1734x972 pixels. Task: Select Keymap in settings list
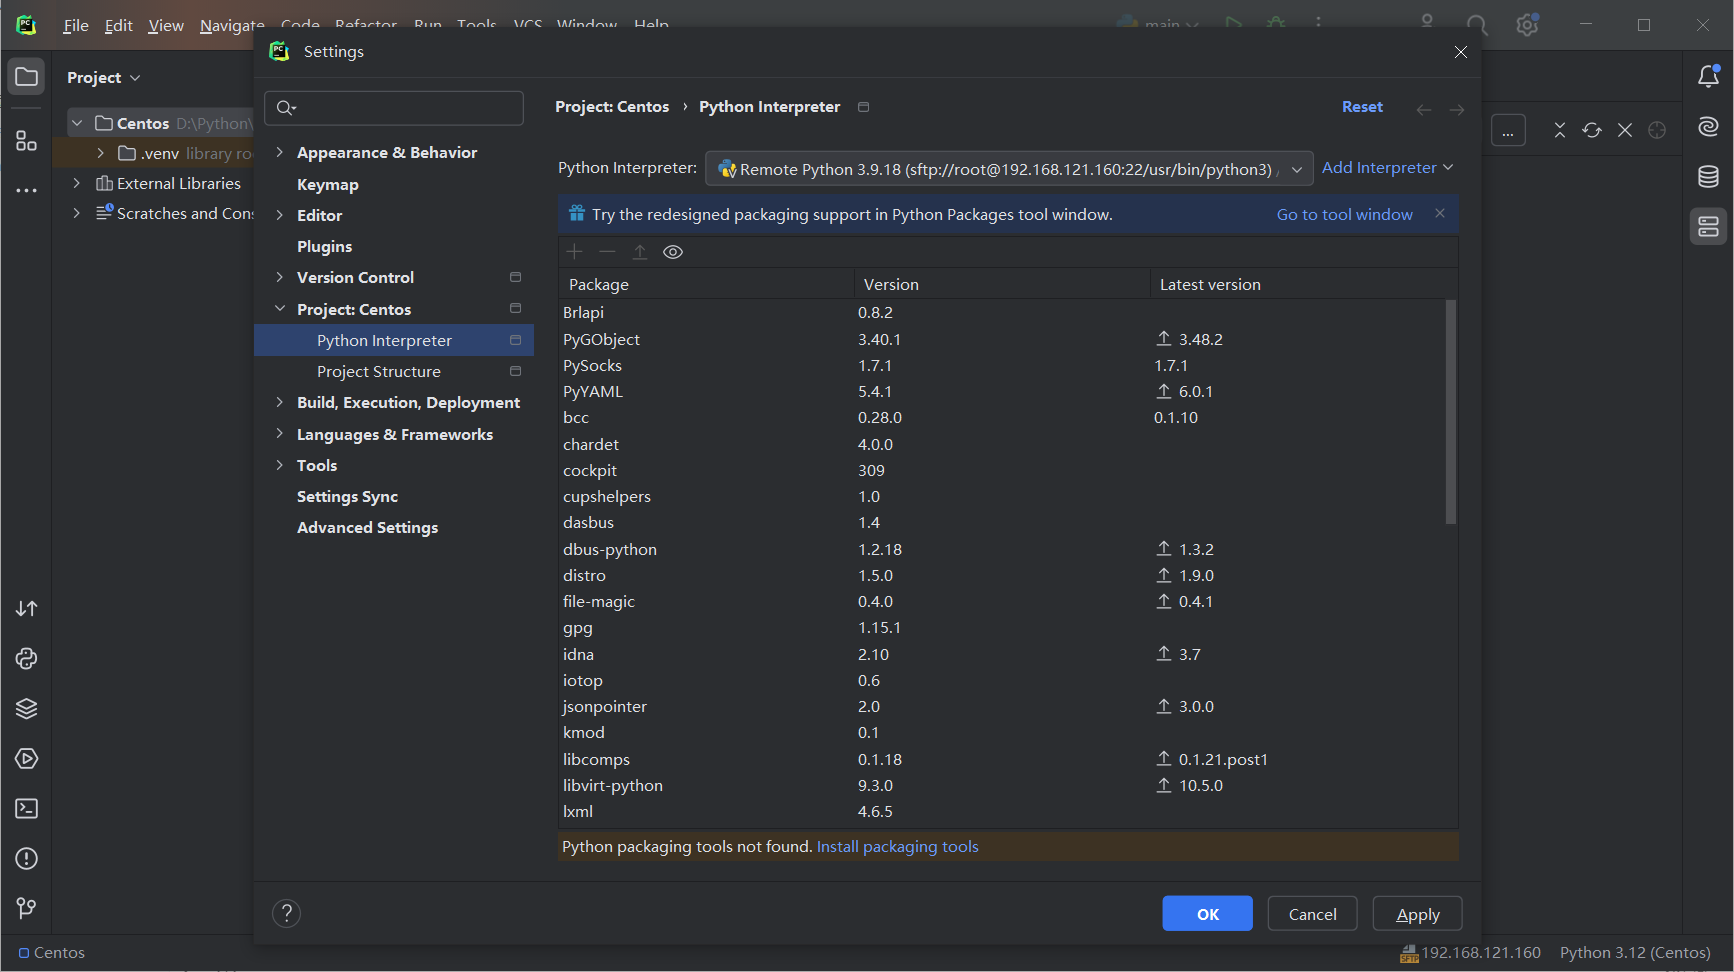[x=327, y=184]
